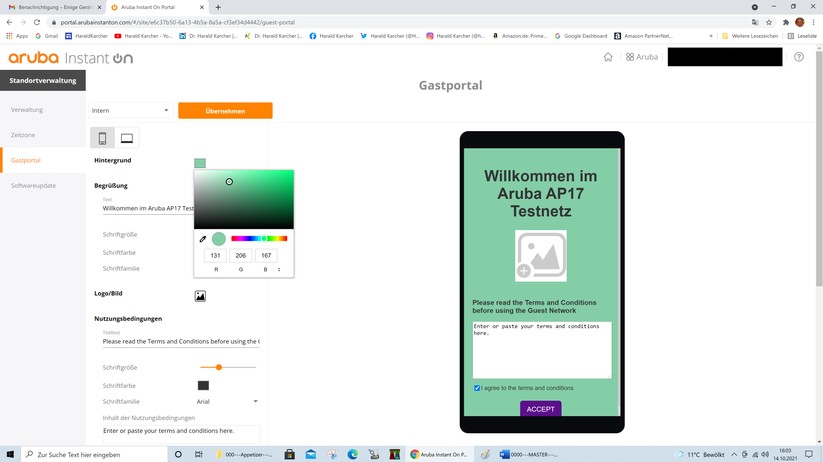Open the Intern portal type dropdown
The width and height of the screenshot is (823, 462).
click(130, 110)
